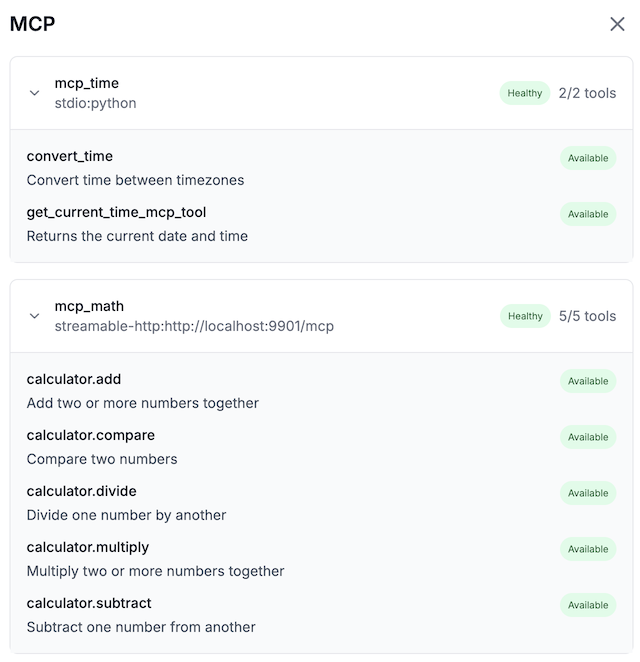Click the calculator.subtract Available badge
Viewport: 640px width, 662px height.
588,605
